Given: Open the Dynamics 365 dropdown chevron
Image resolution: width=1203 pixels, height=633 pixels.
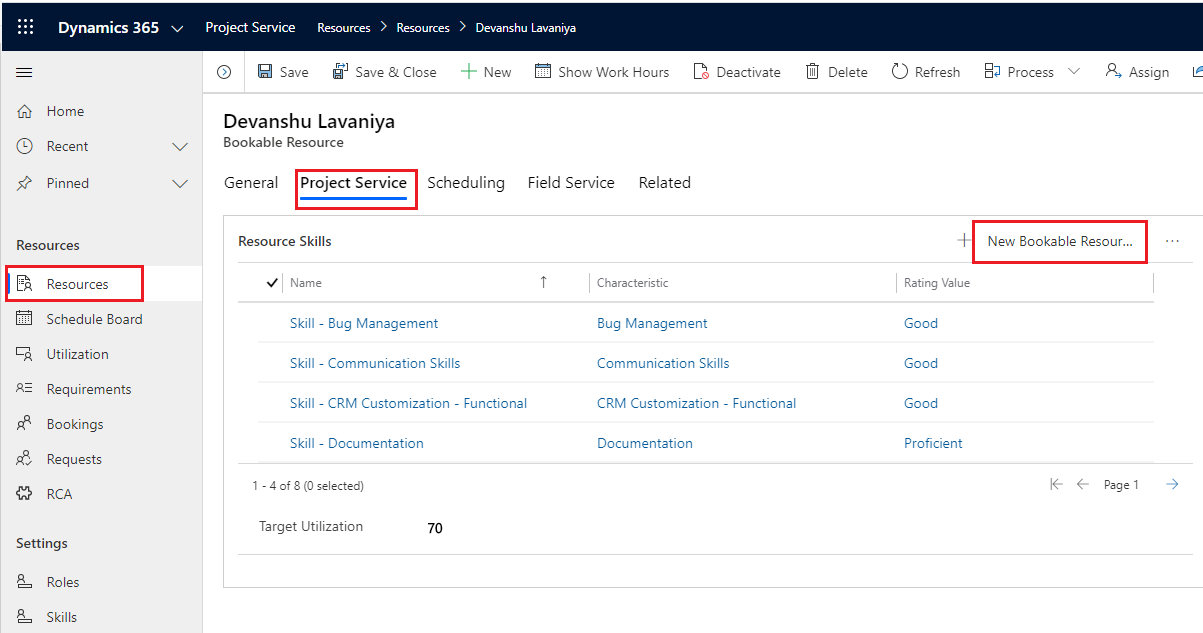Looking at the screenshot, I should click(178, 28).
